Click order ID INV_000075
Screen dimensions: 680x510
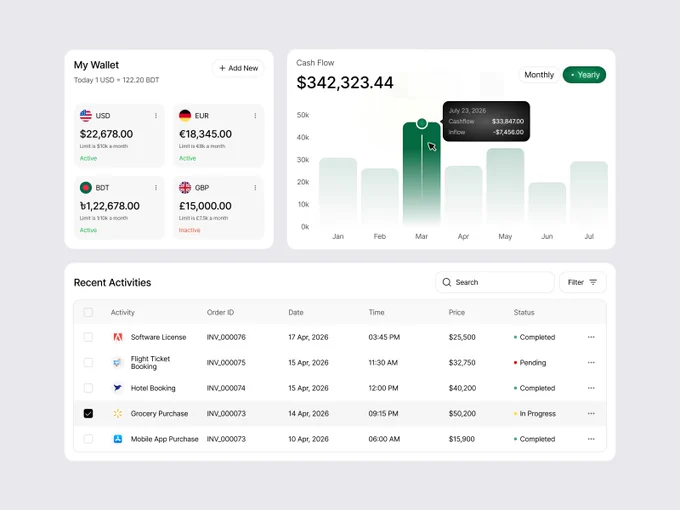point(226,363)
